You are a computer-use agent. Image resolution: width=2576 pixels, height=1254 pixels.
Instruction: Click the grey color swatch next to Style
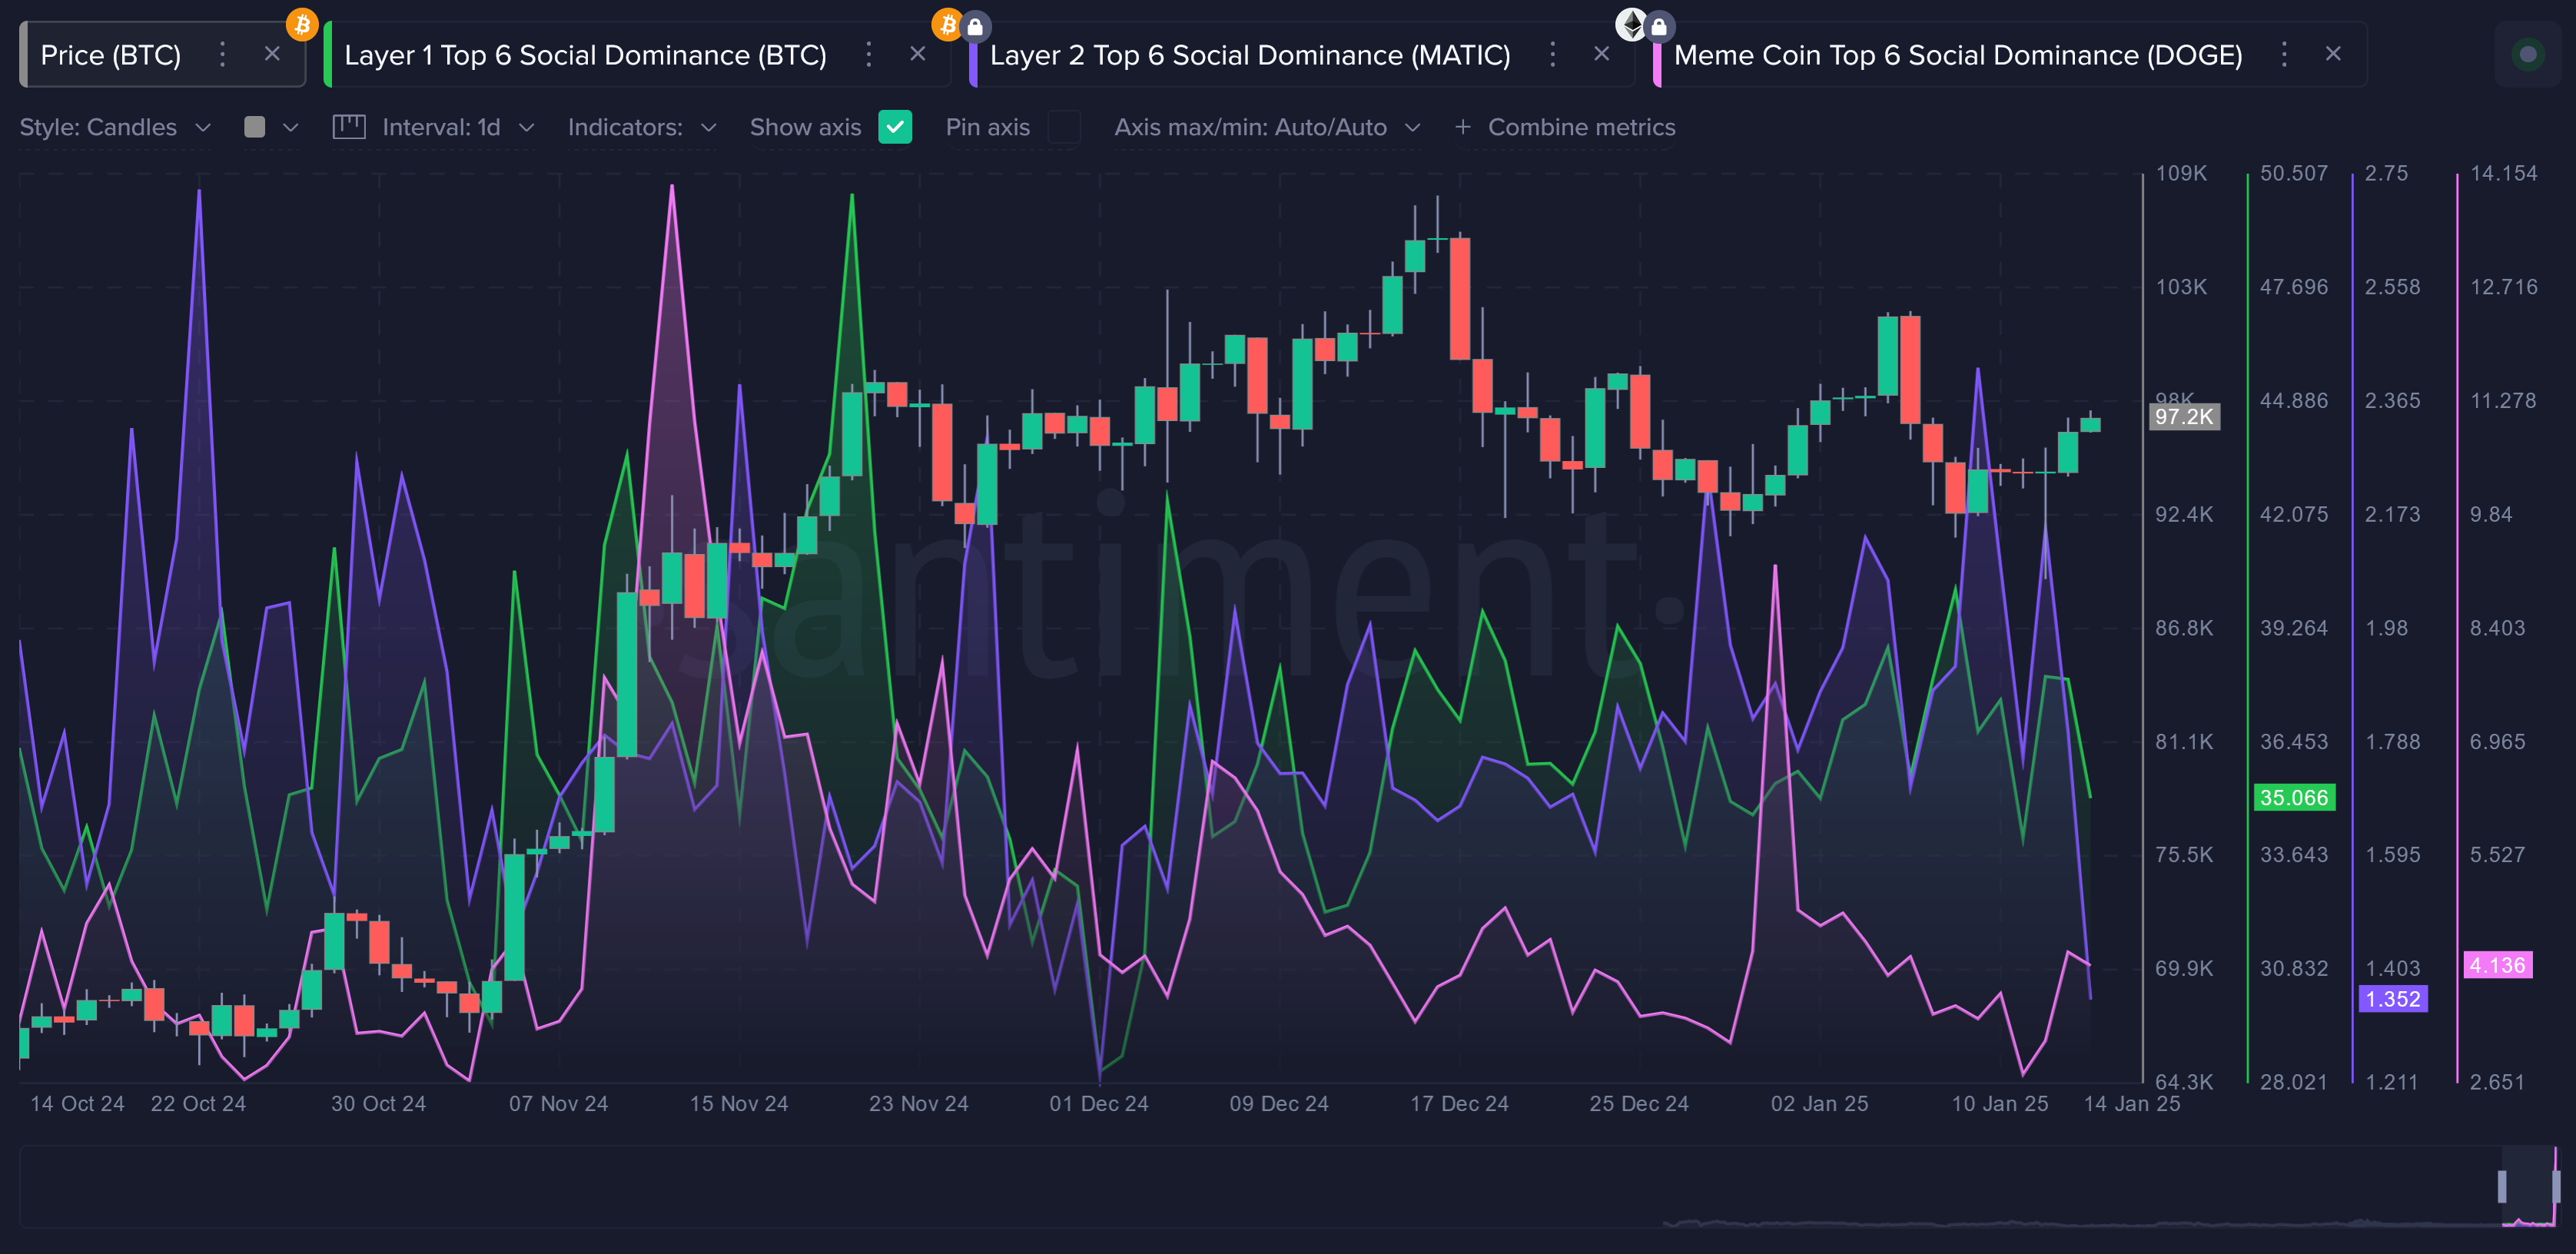point(256,128)
